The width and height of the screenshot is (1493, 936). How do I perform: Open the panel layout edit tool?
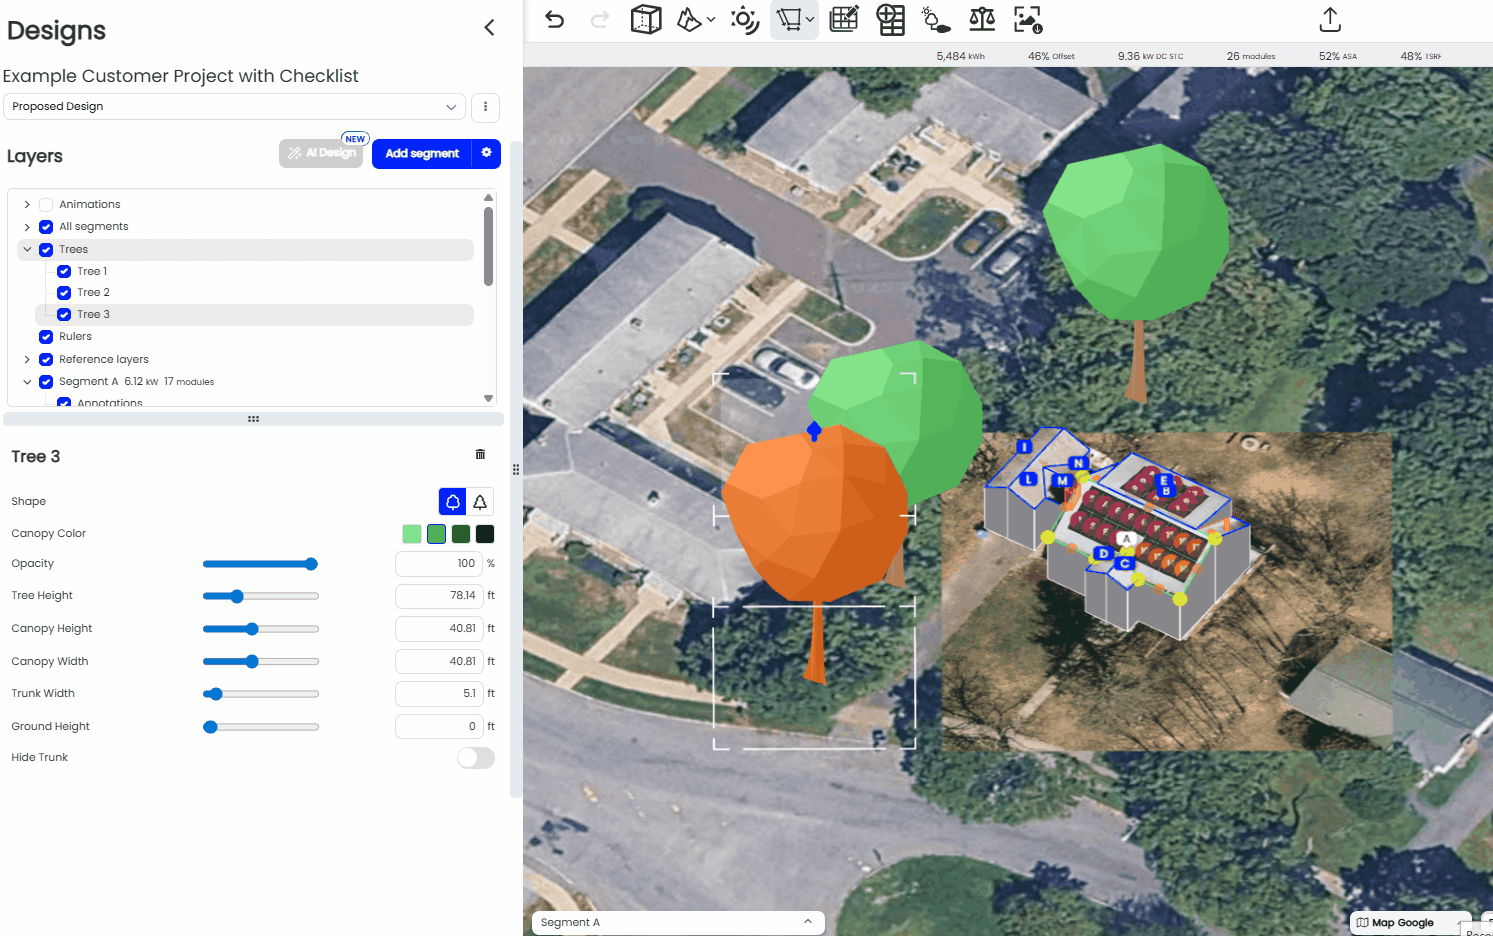click(844, 19)
